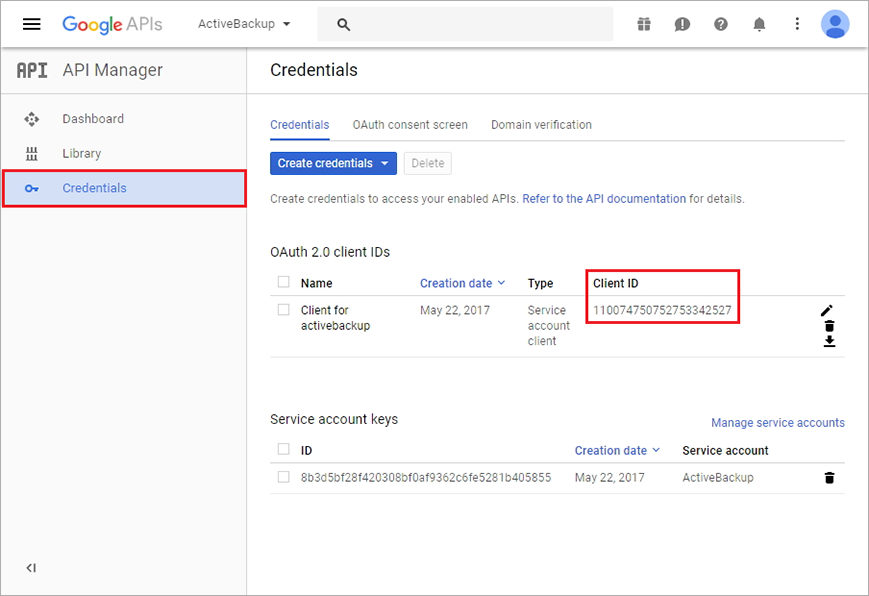
Task: Edit the Client for activebackup entry
Action: [x=827, y=310]
